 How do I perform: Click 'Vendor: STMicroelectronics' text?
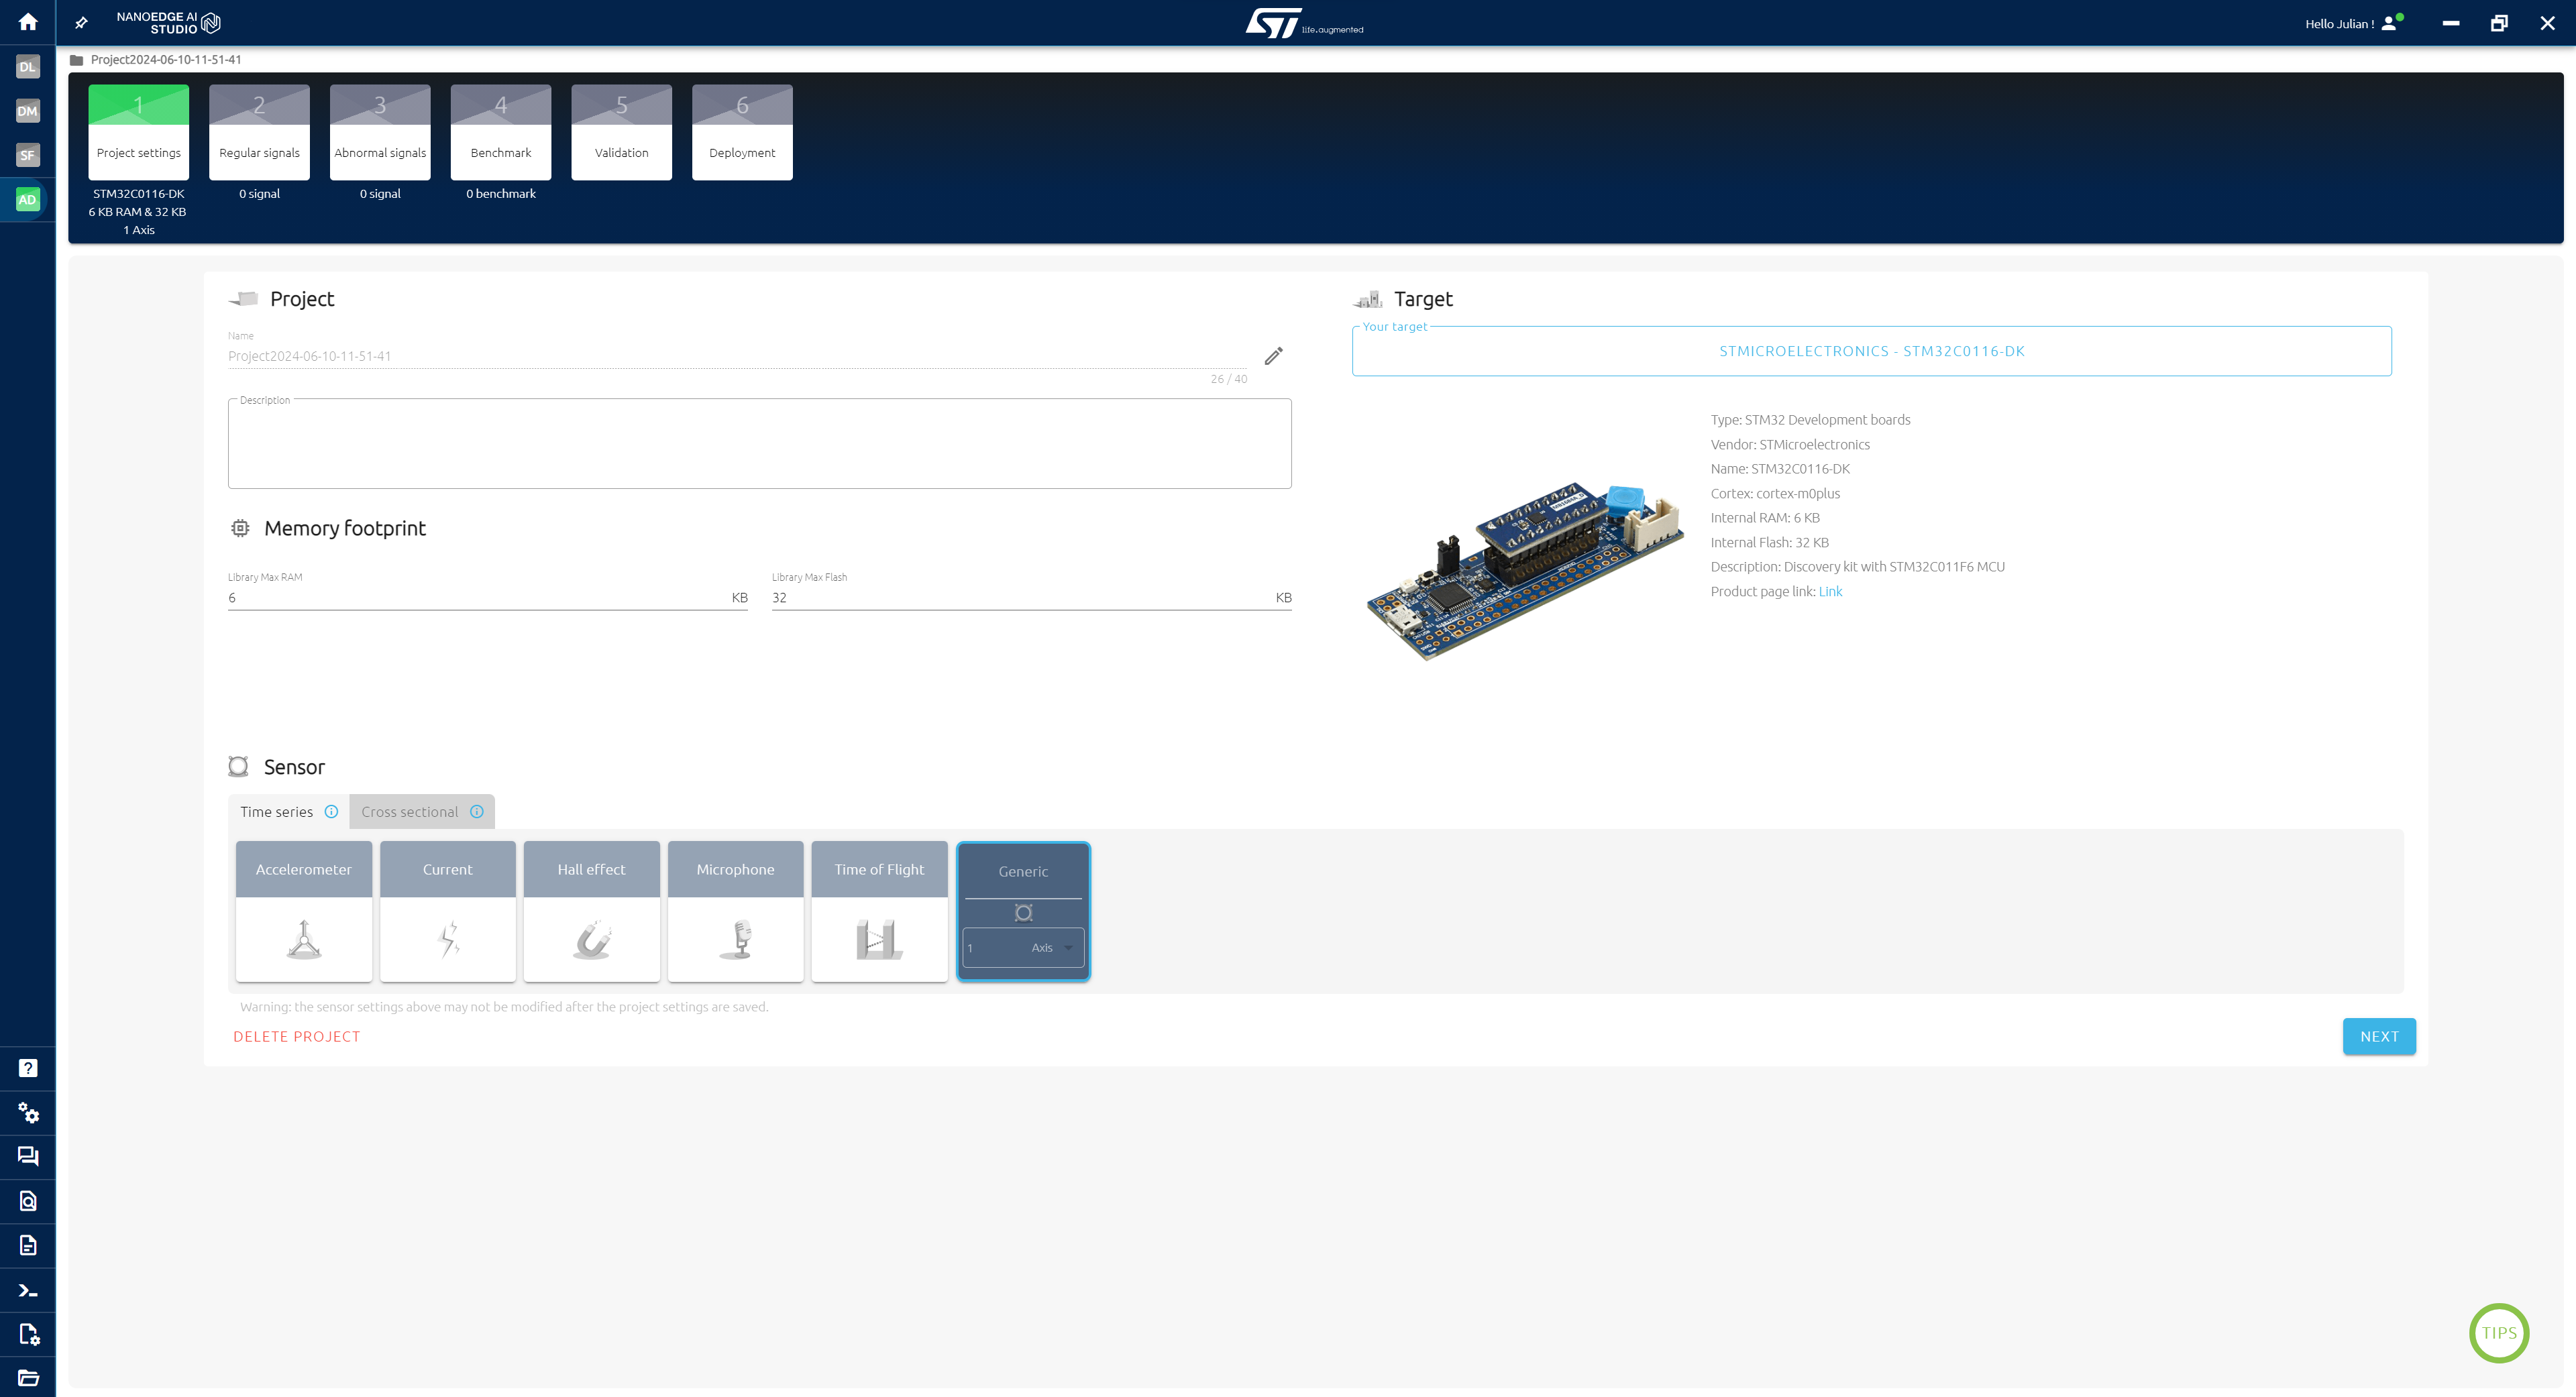(x=1790, y=445)
